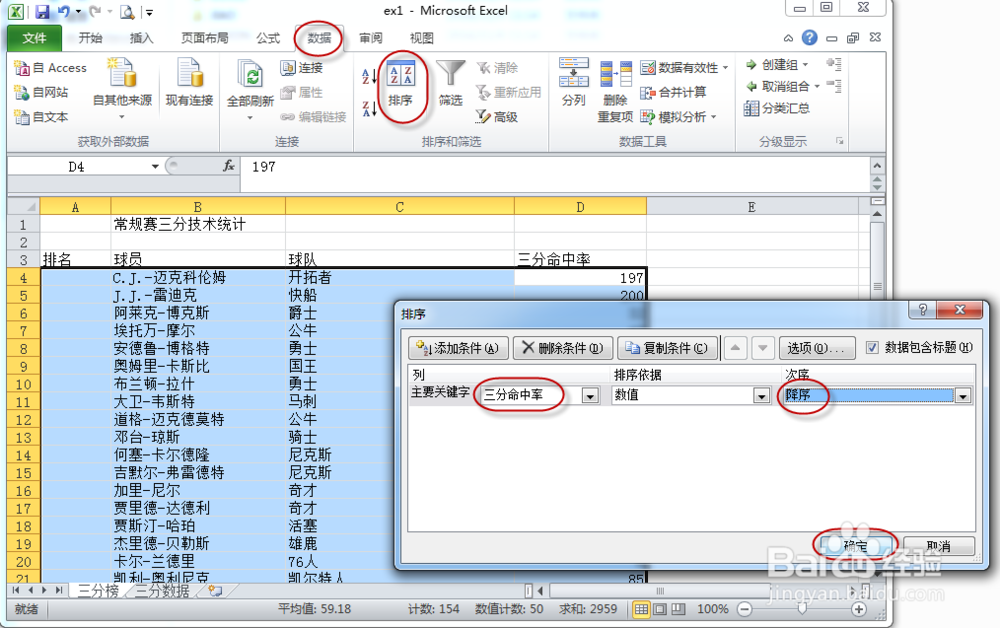Open 模拟分析 what-if analysis menu
This screenshot has height=628, width=1000.
(679, 117)
